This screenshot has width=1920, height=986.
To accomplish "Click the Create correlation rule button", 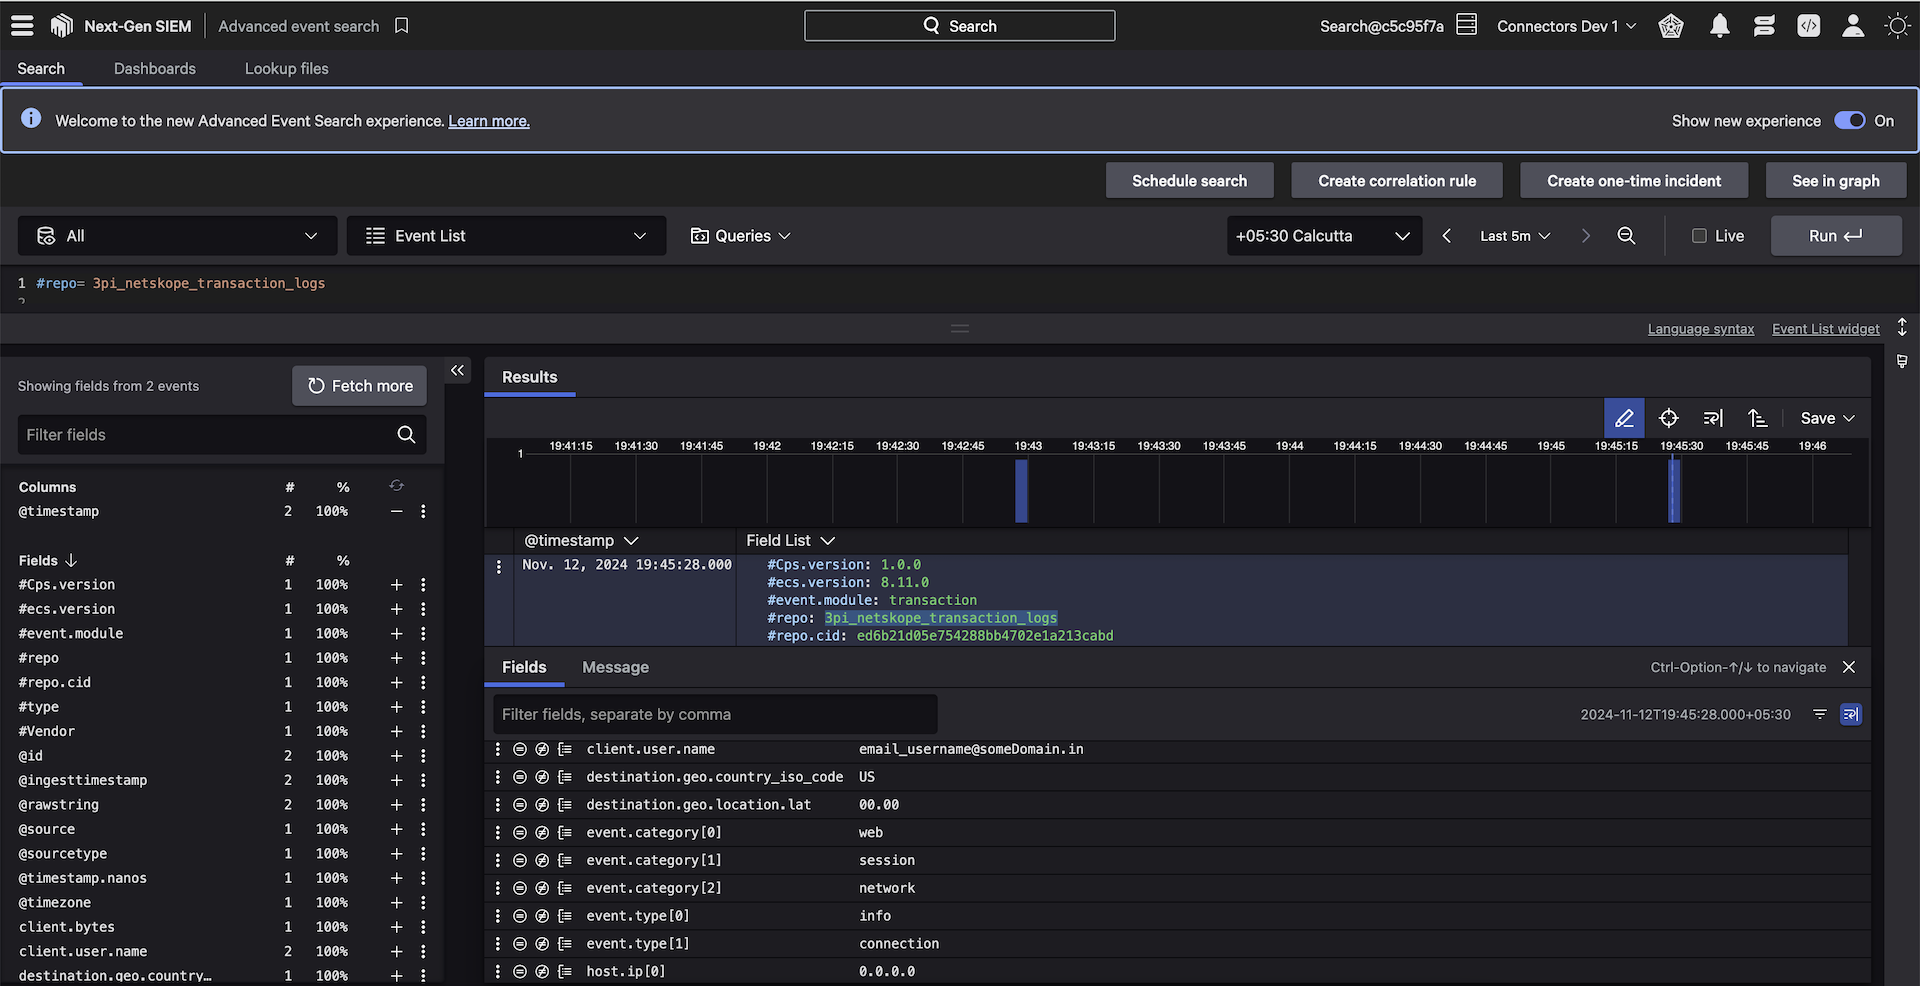I will 1396,181.
